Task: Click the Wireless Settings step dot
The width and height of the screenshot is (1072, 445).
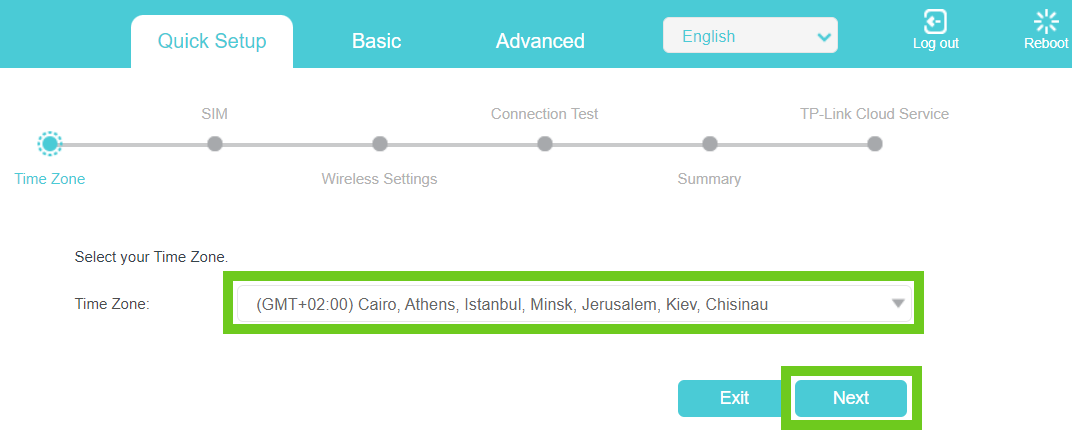Action: [379, 144]
